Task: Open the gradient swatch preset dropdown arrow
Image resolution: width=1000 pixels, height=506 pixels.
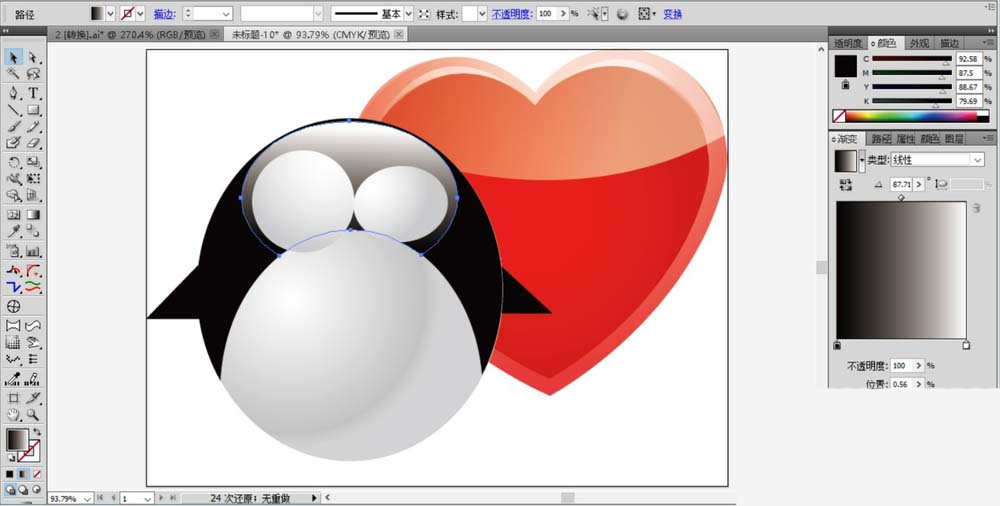Action: point(862,161)
